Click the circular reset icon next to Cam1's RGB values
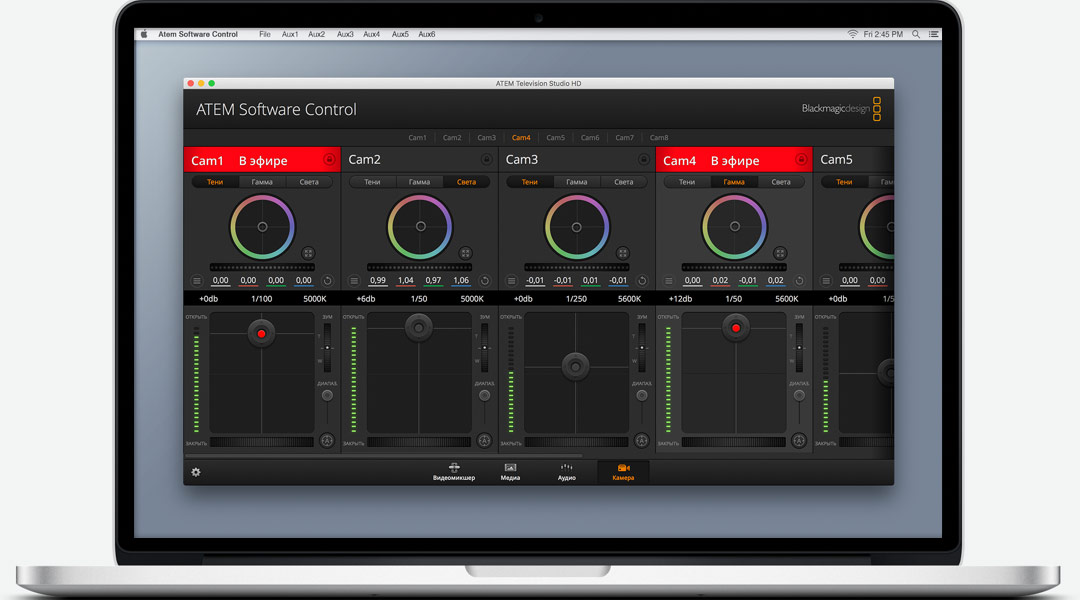Viewport: 1080px width, 600px height. pyautogui.click(x=328, y=280)
